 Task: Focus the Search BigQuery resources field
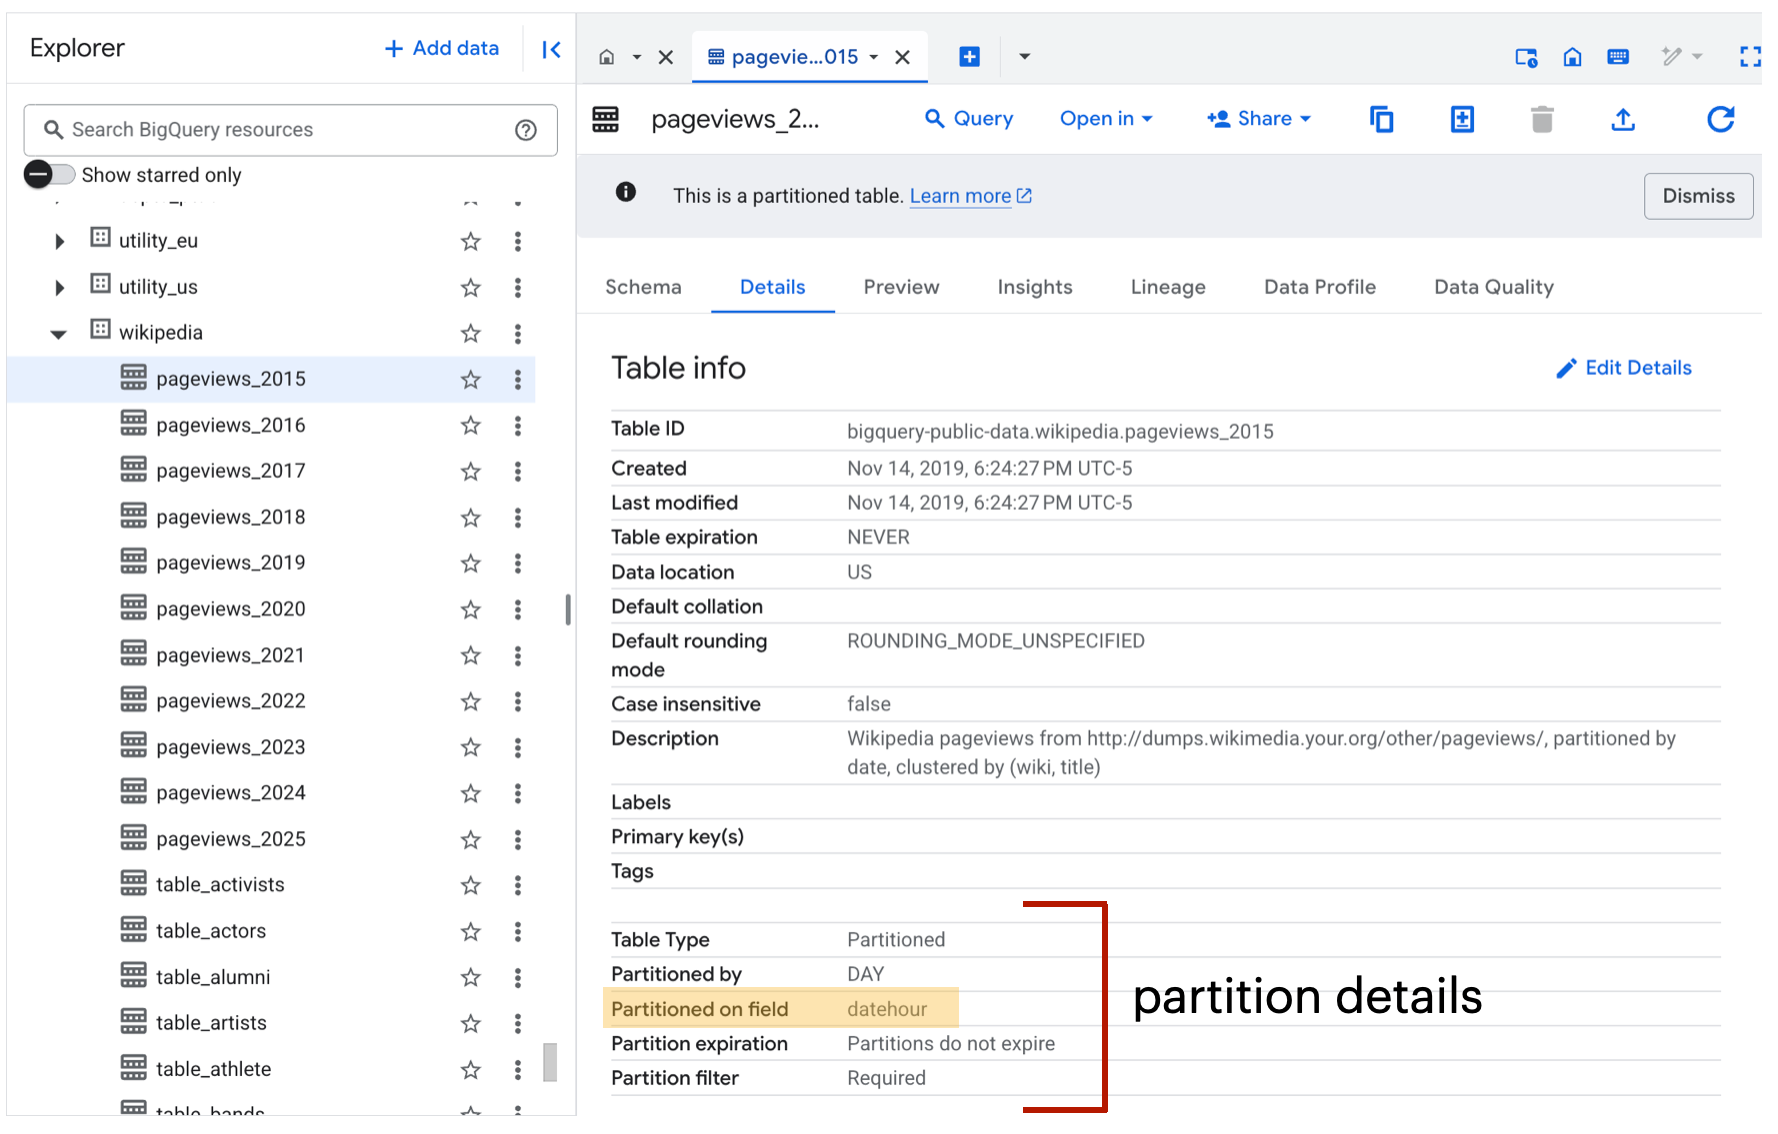coord(290,130)
